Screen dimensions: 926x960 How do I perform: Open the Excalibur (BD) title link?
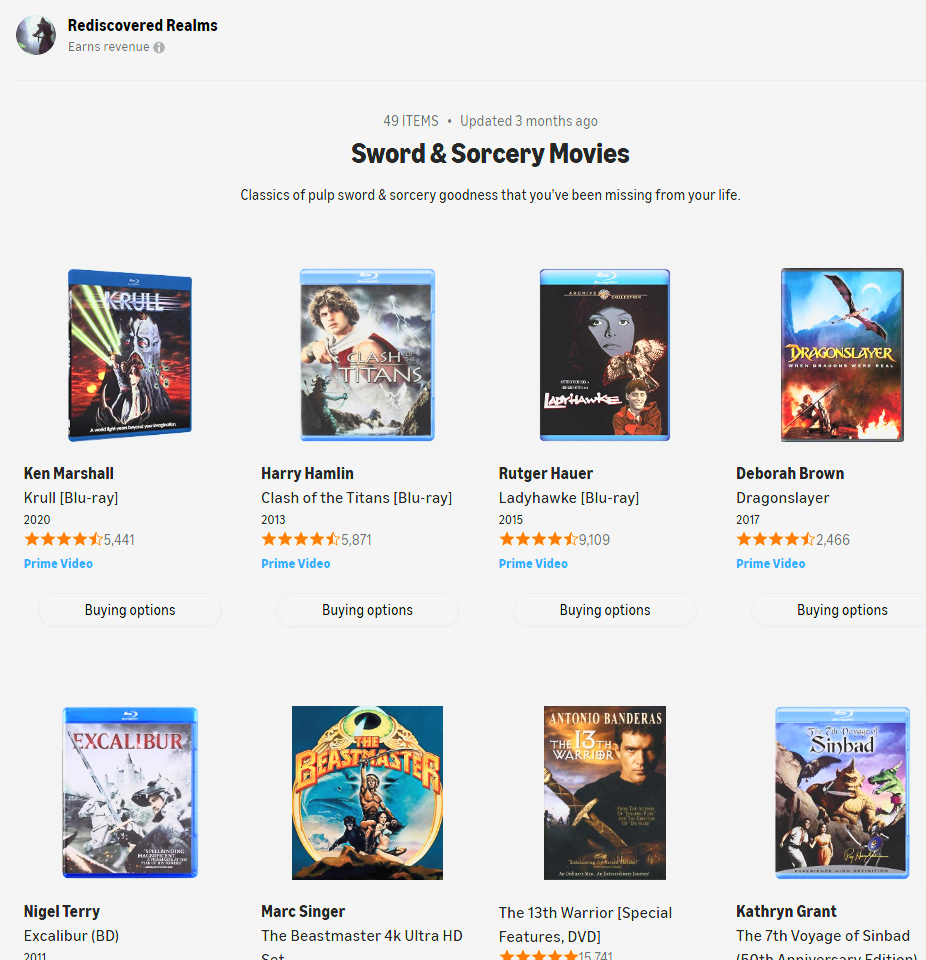coord(71,936)
